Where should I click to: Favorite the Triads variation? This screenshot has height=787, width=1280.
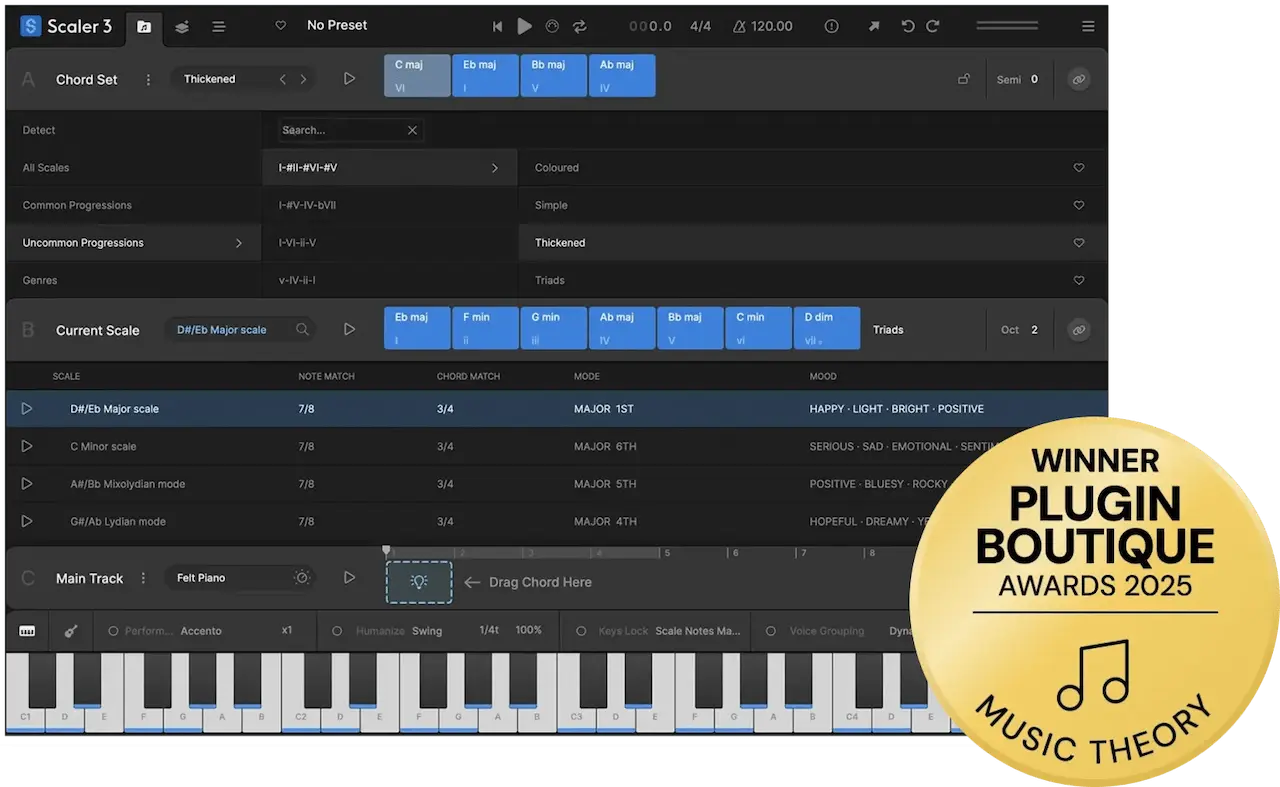(x=1079, y=281)
